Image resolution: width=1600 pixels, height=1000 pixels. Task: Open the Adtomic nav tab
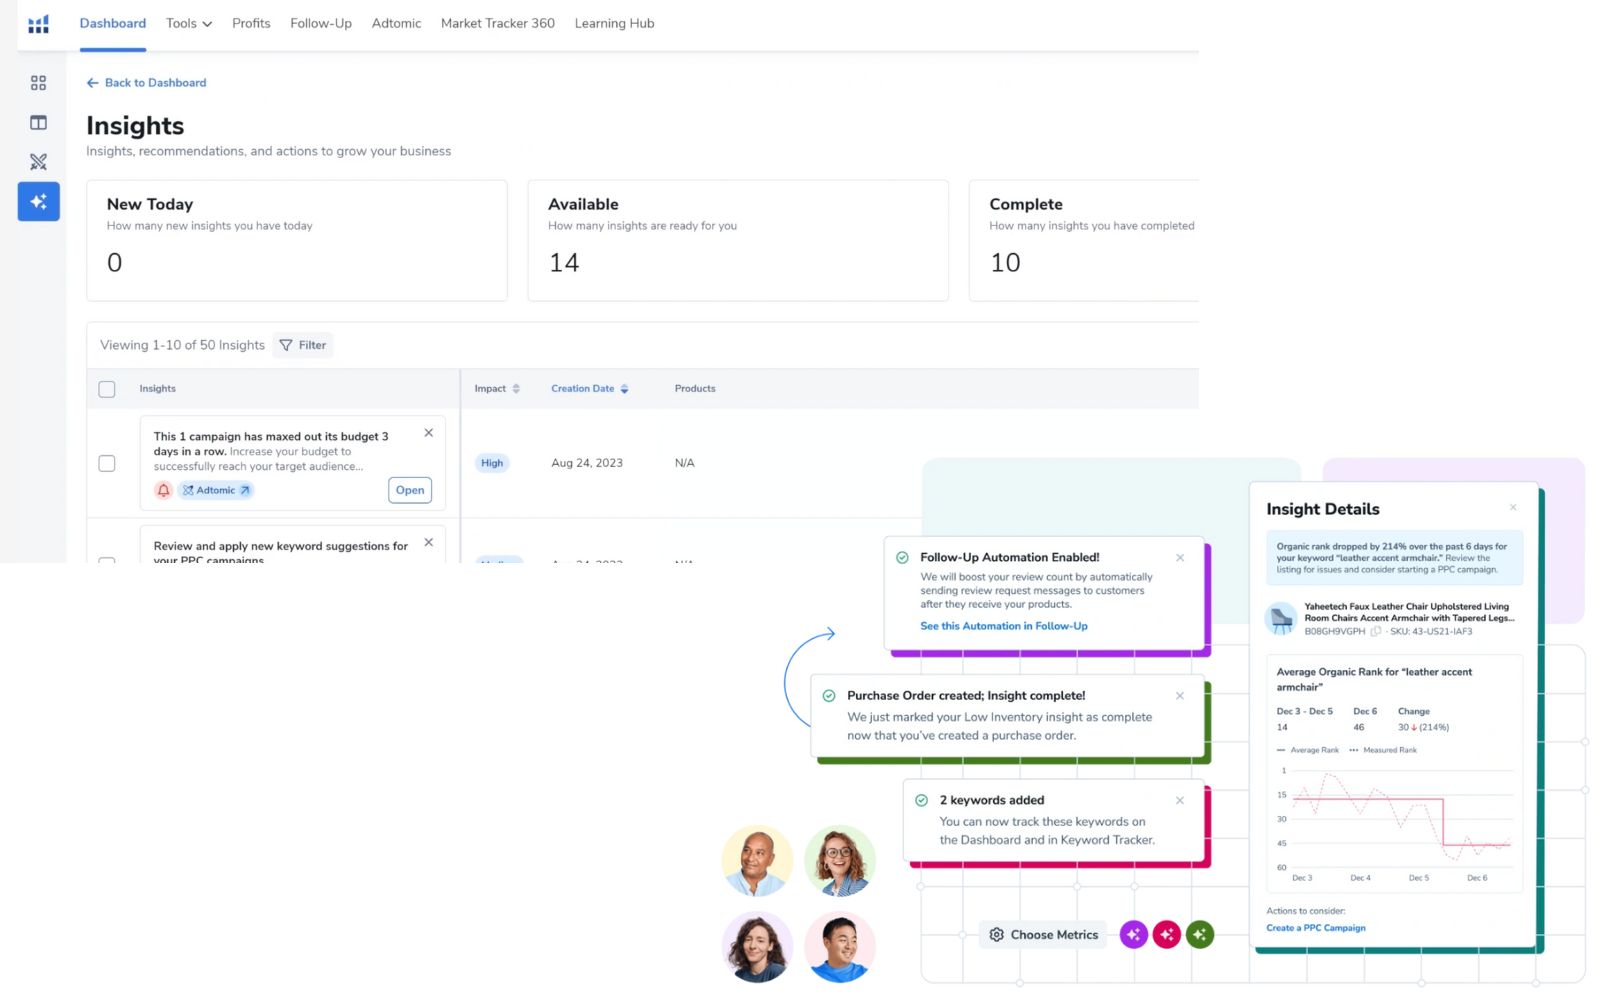tap(396, 23)
